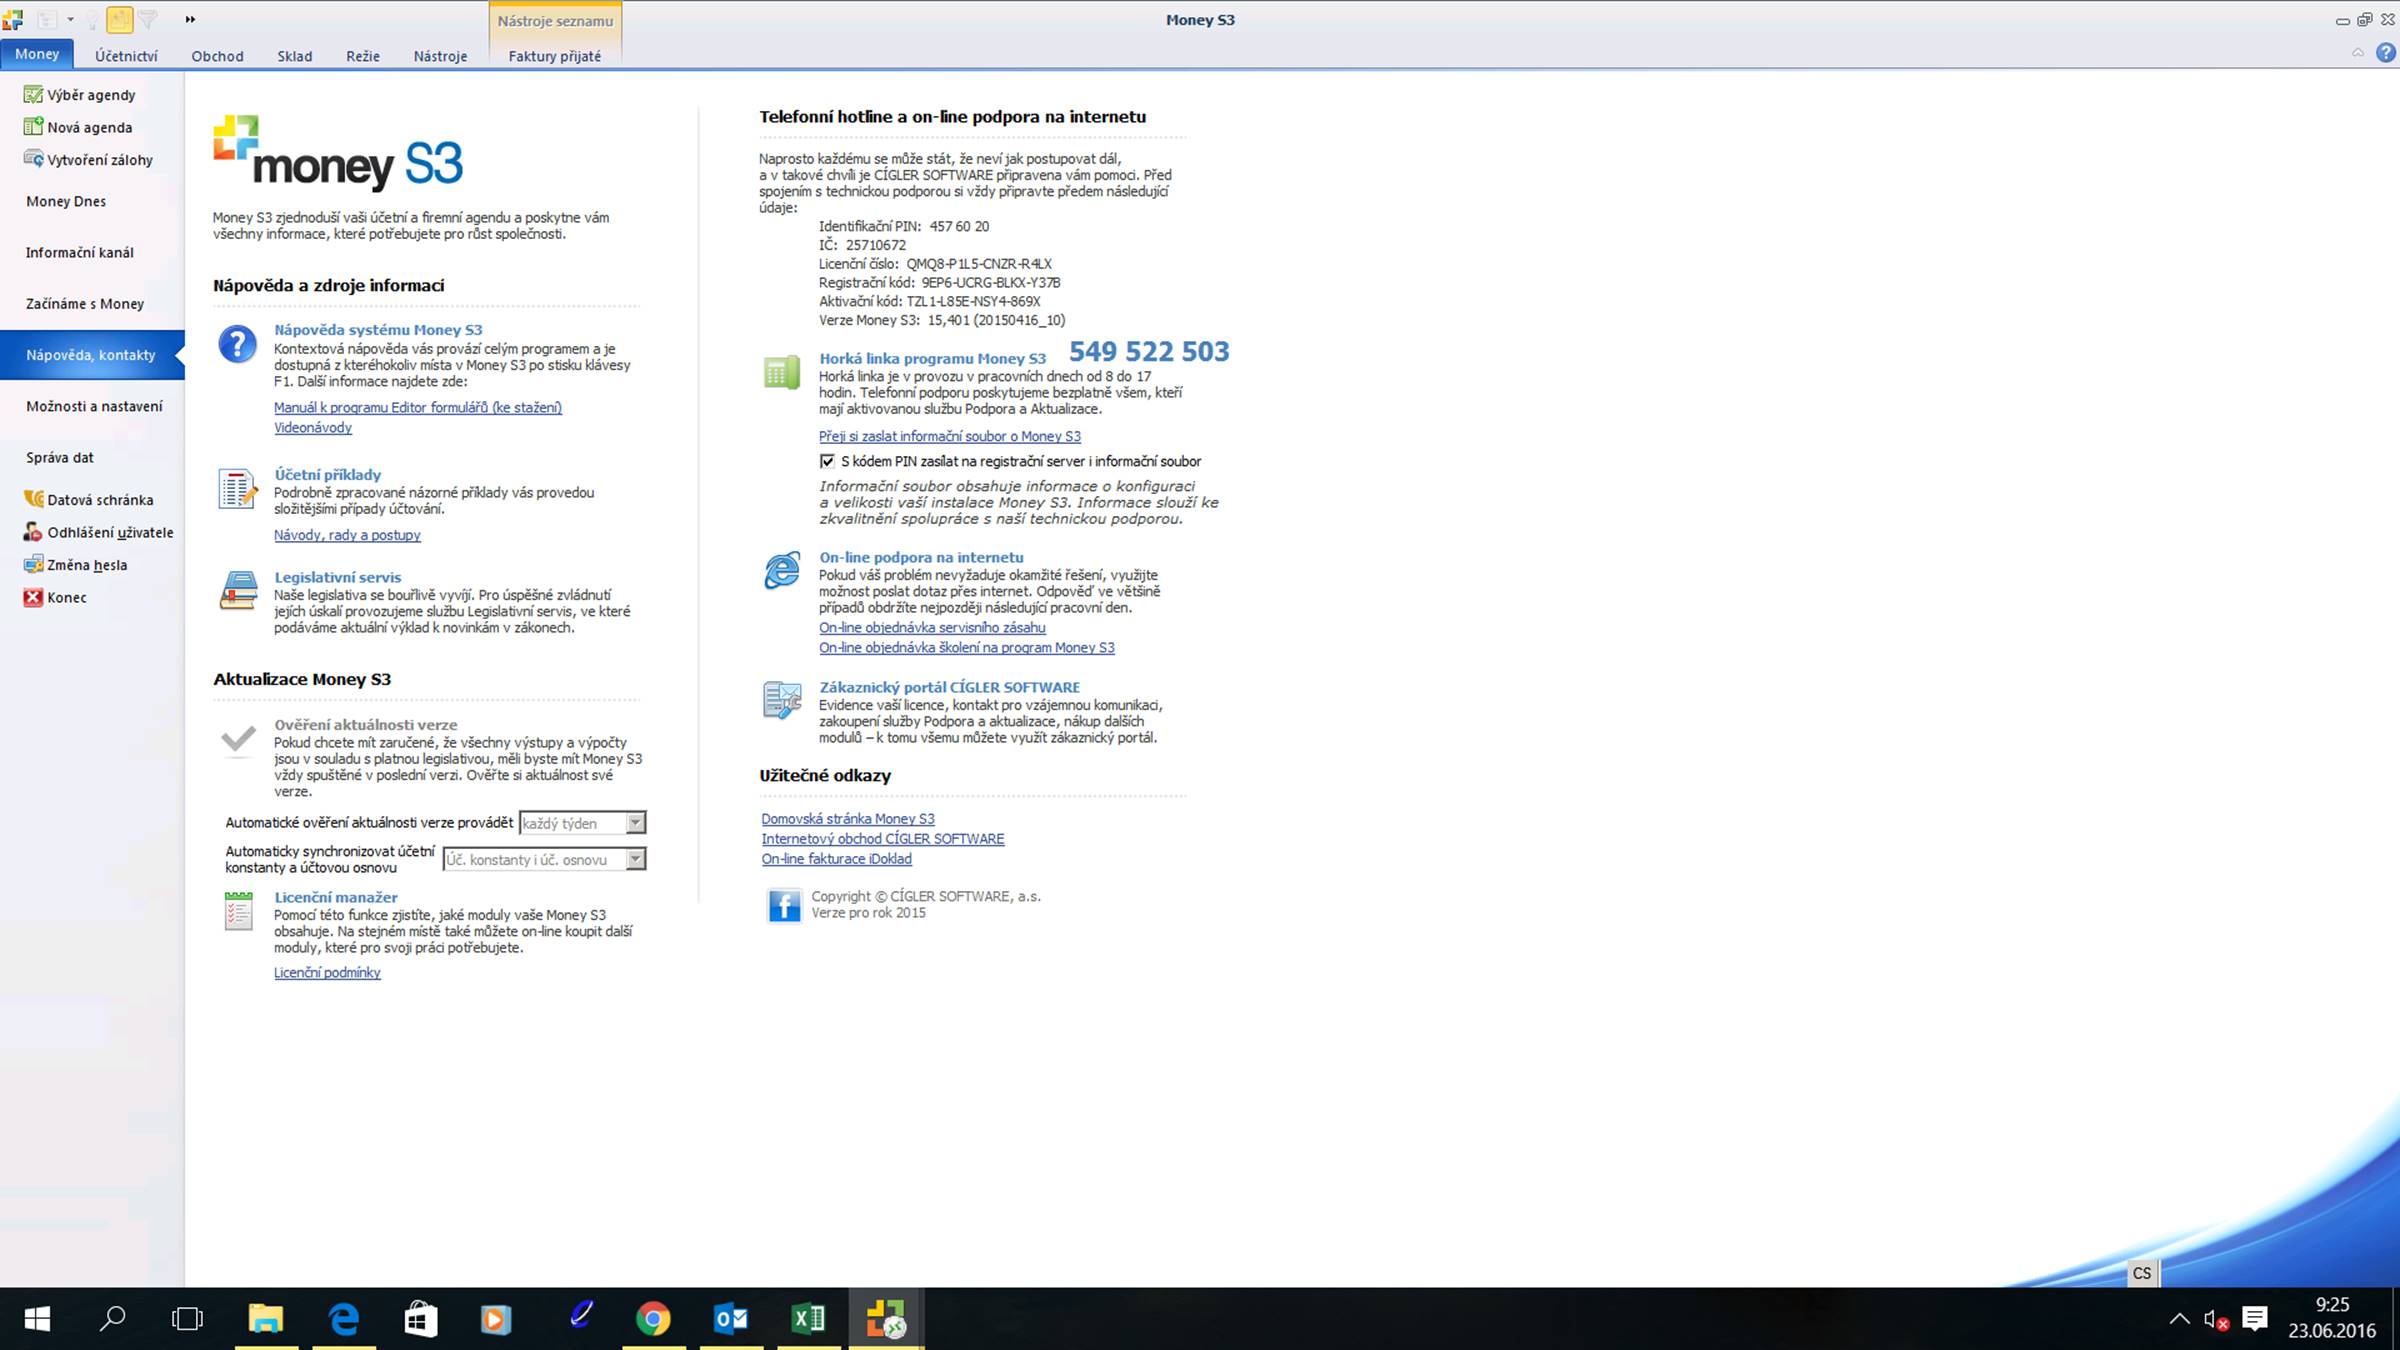The image size is (2400, 1350).
Task: Toggle the PIN registration server checkbox
Action: pos(827,461)
